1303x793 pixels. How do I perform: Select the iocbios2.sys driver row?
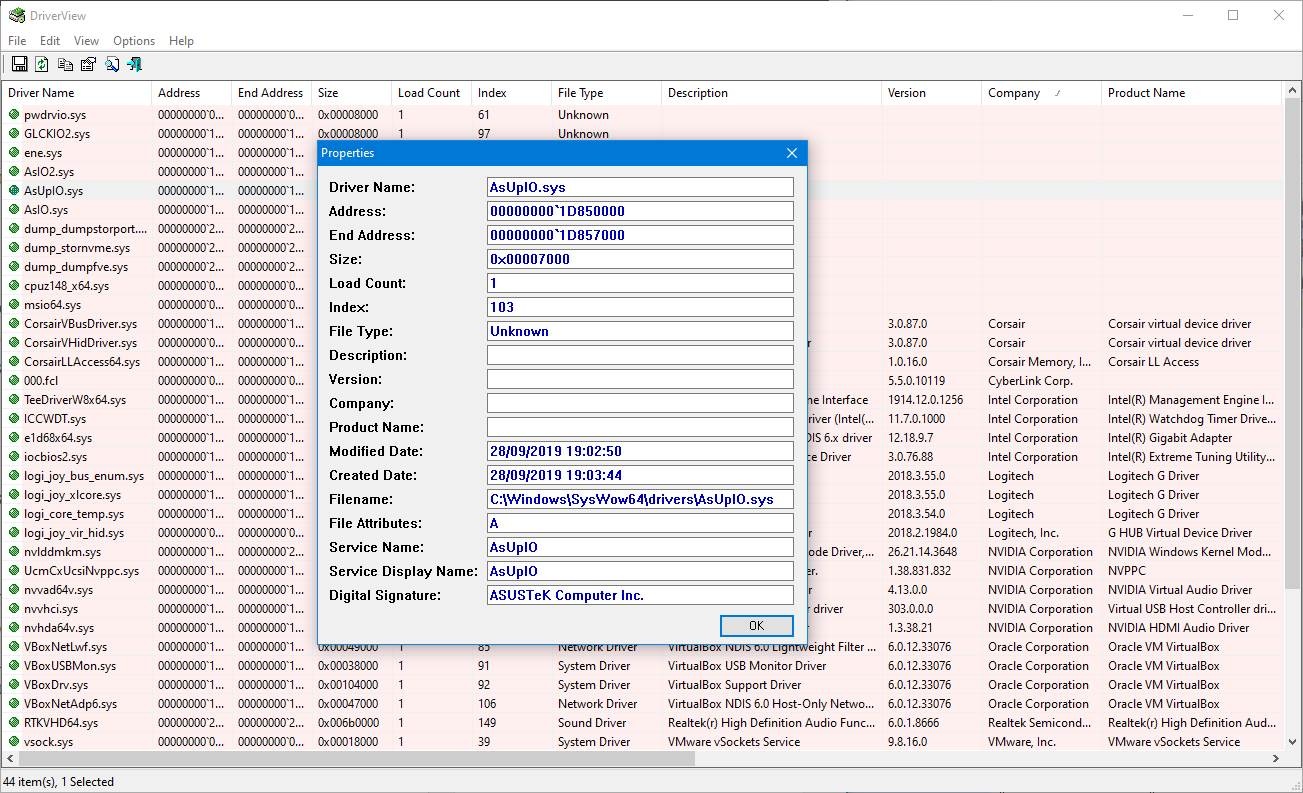pos(641,457)
